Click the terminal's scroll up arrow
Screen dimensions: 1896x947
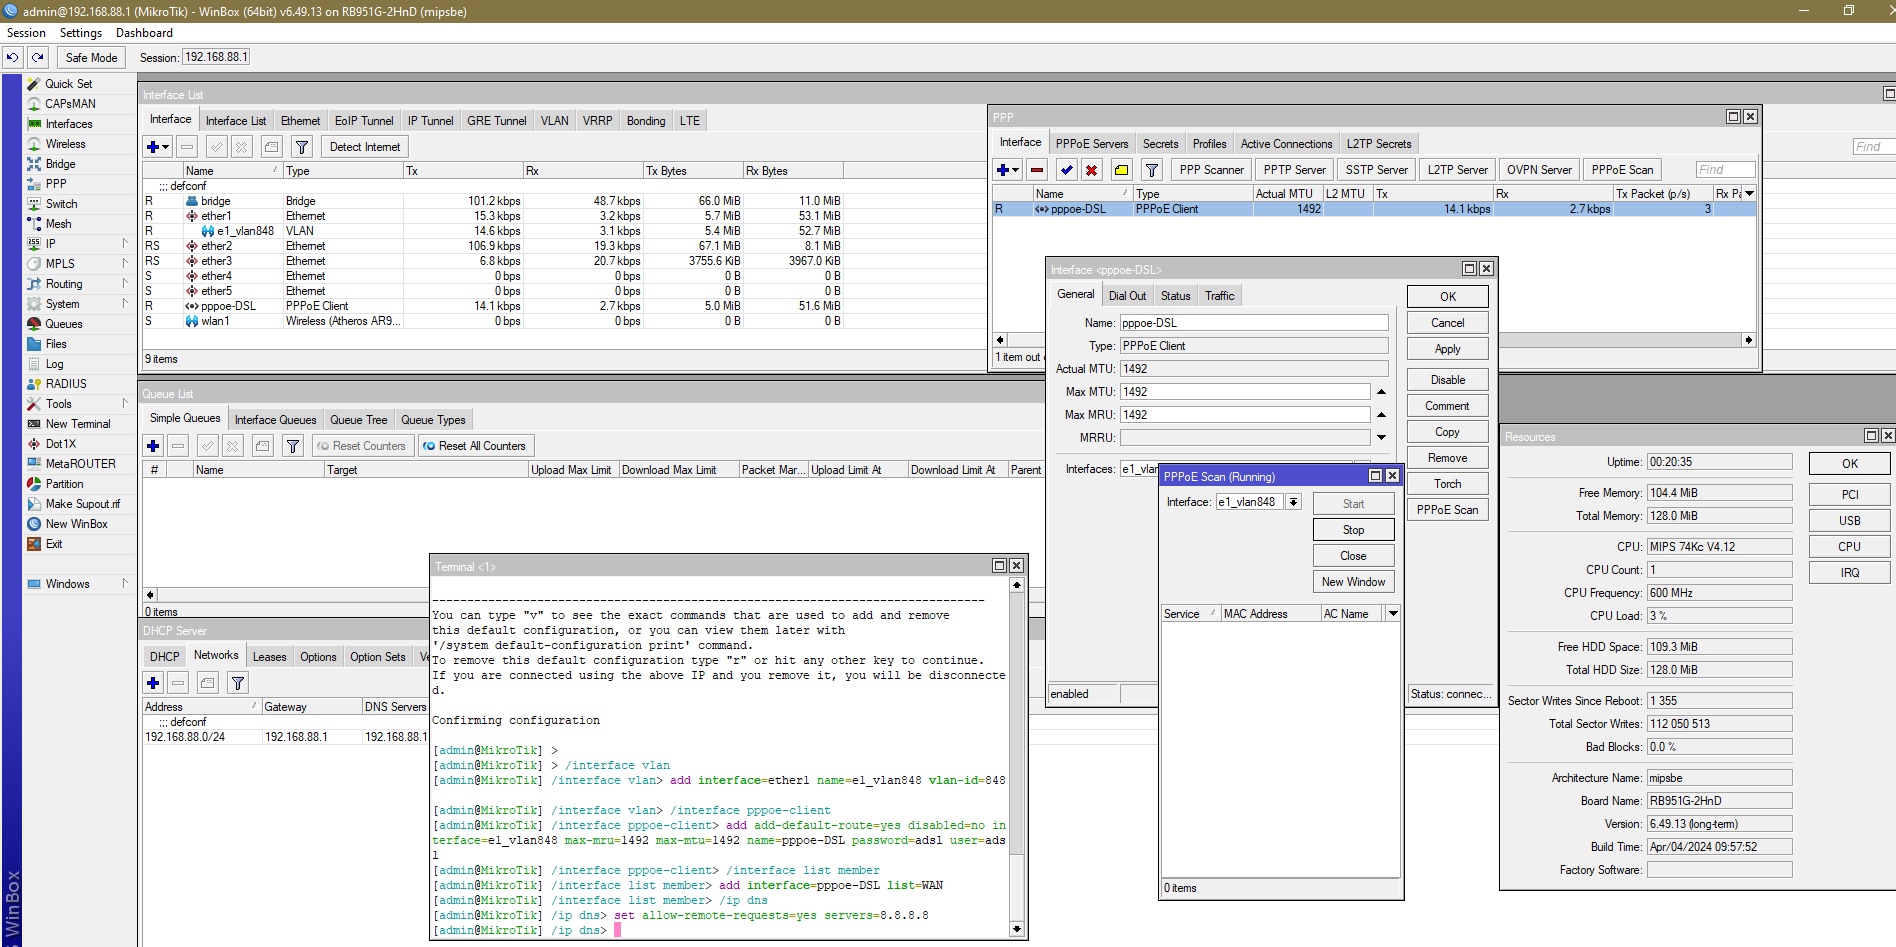click(1017, 585)
